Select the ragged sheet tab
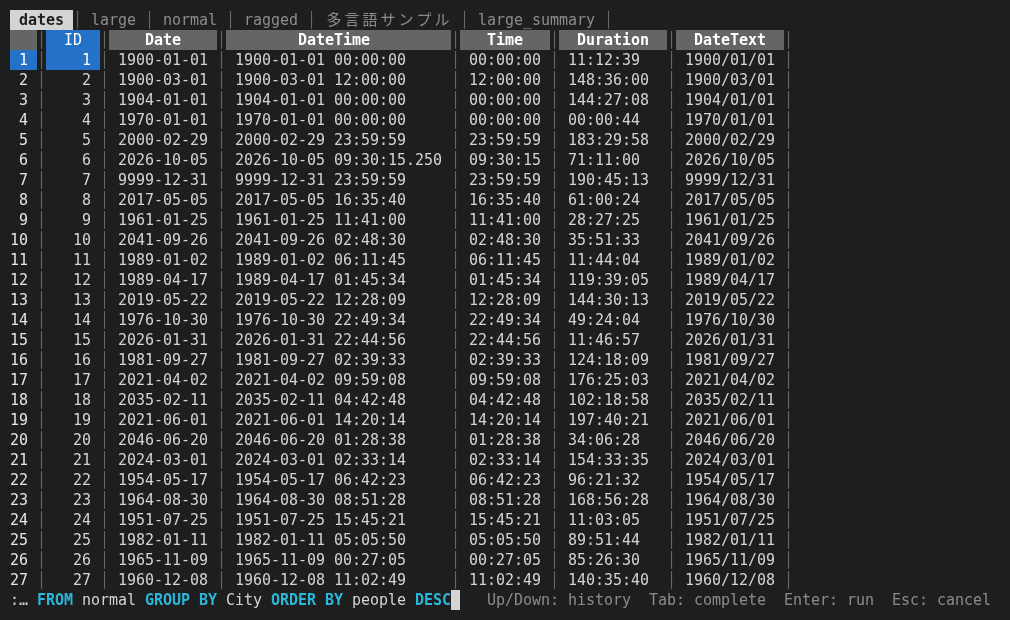1010x620 pixels. pyautogui.click(x=271, y=20)
